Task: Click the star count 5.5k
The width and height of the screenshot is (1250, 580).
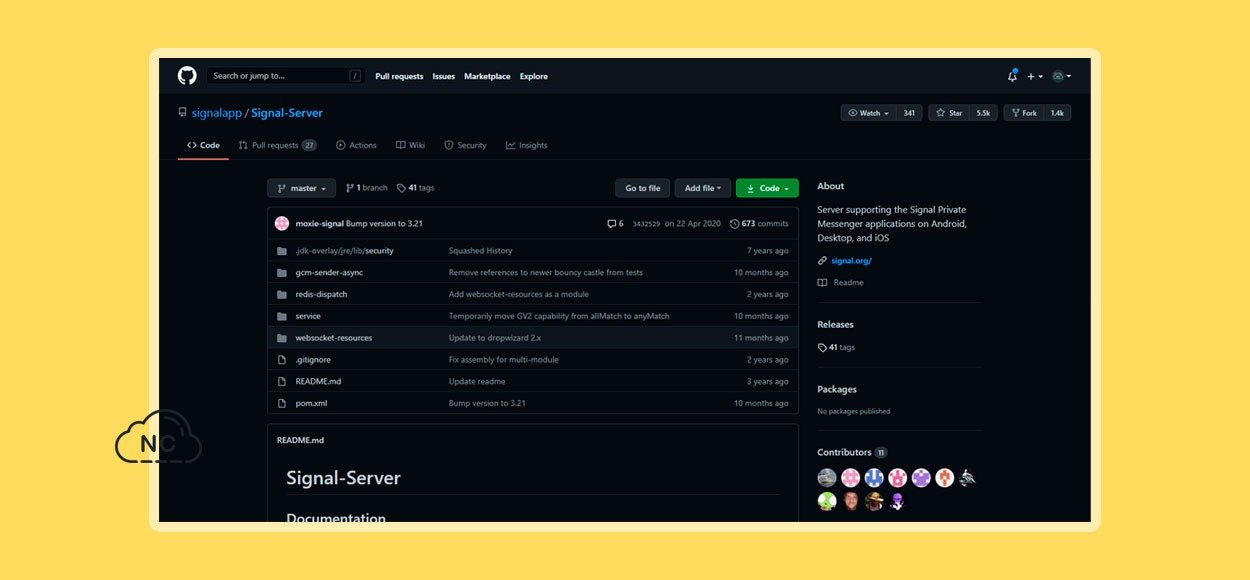Action: pyautogui.click(x=983, y=113)
